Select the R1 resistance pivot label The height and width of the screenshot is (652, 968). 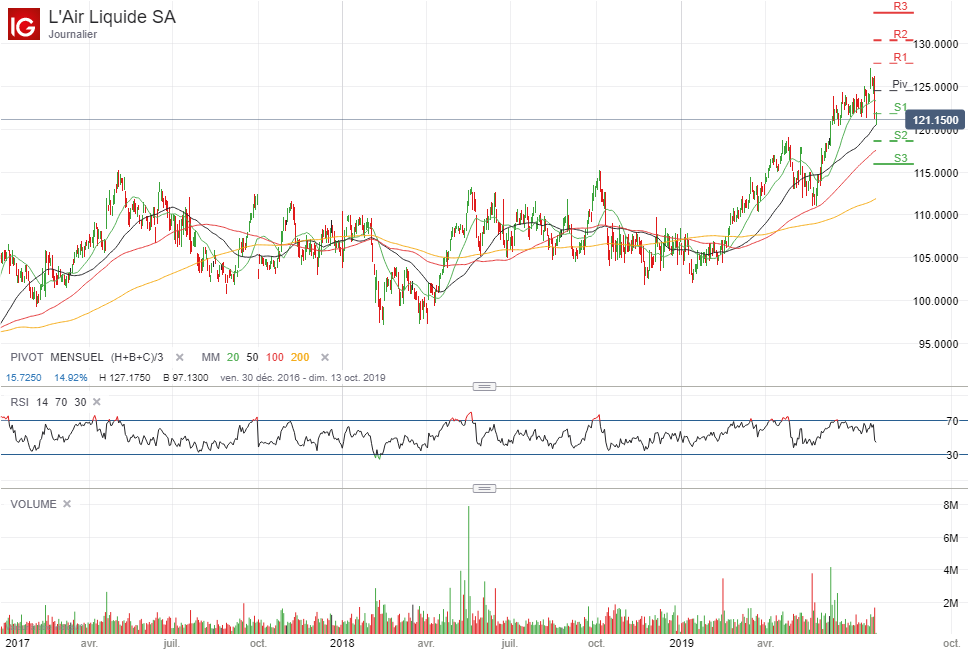(901, 57)
